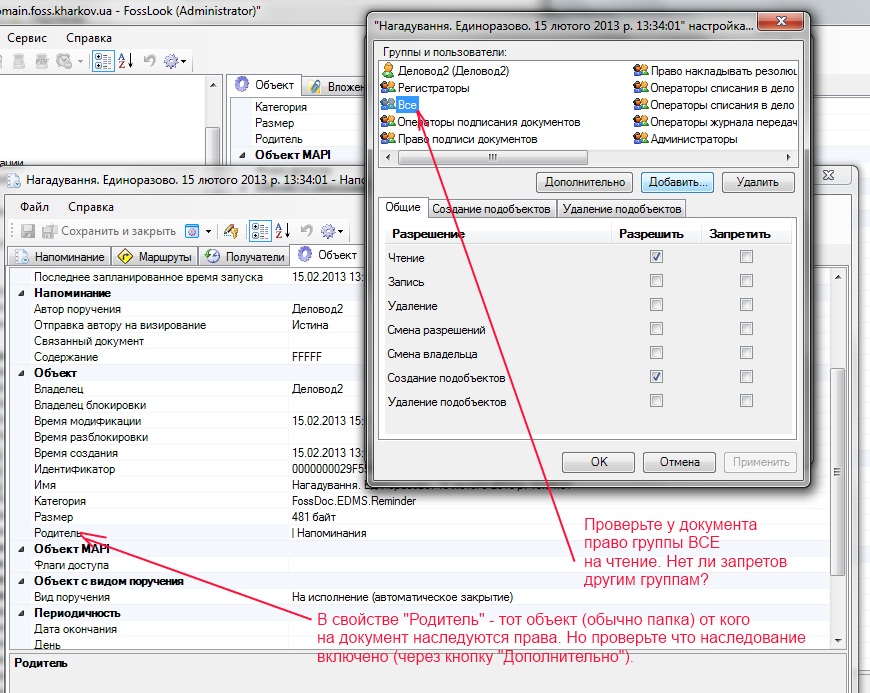
Task: Check deny Удаление permission
Action: tap(746, 305)
